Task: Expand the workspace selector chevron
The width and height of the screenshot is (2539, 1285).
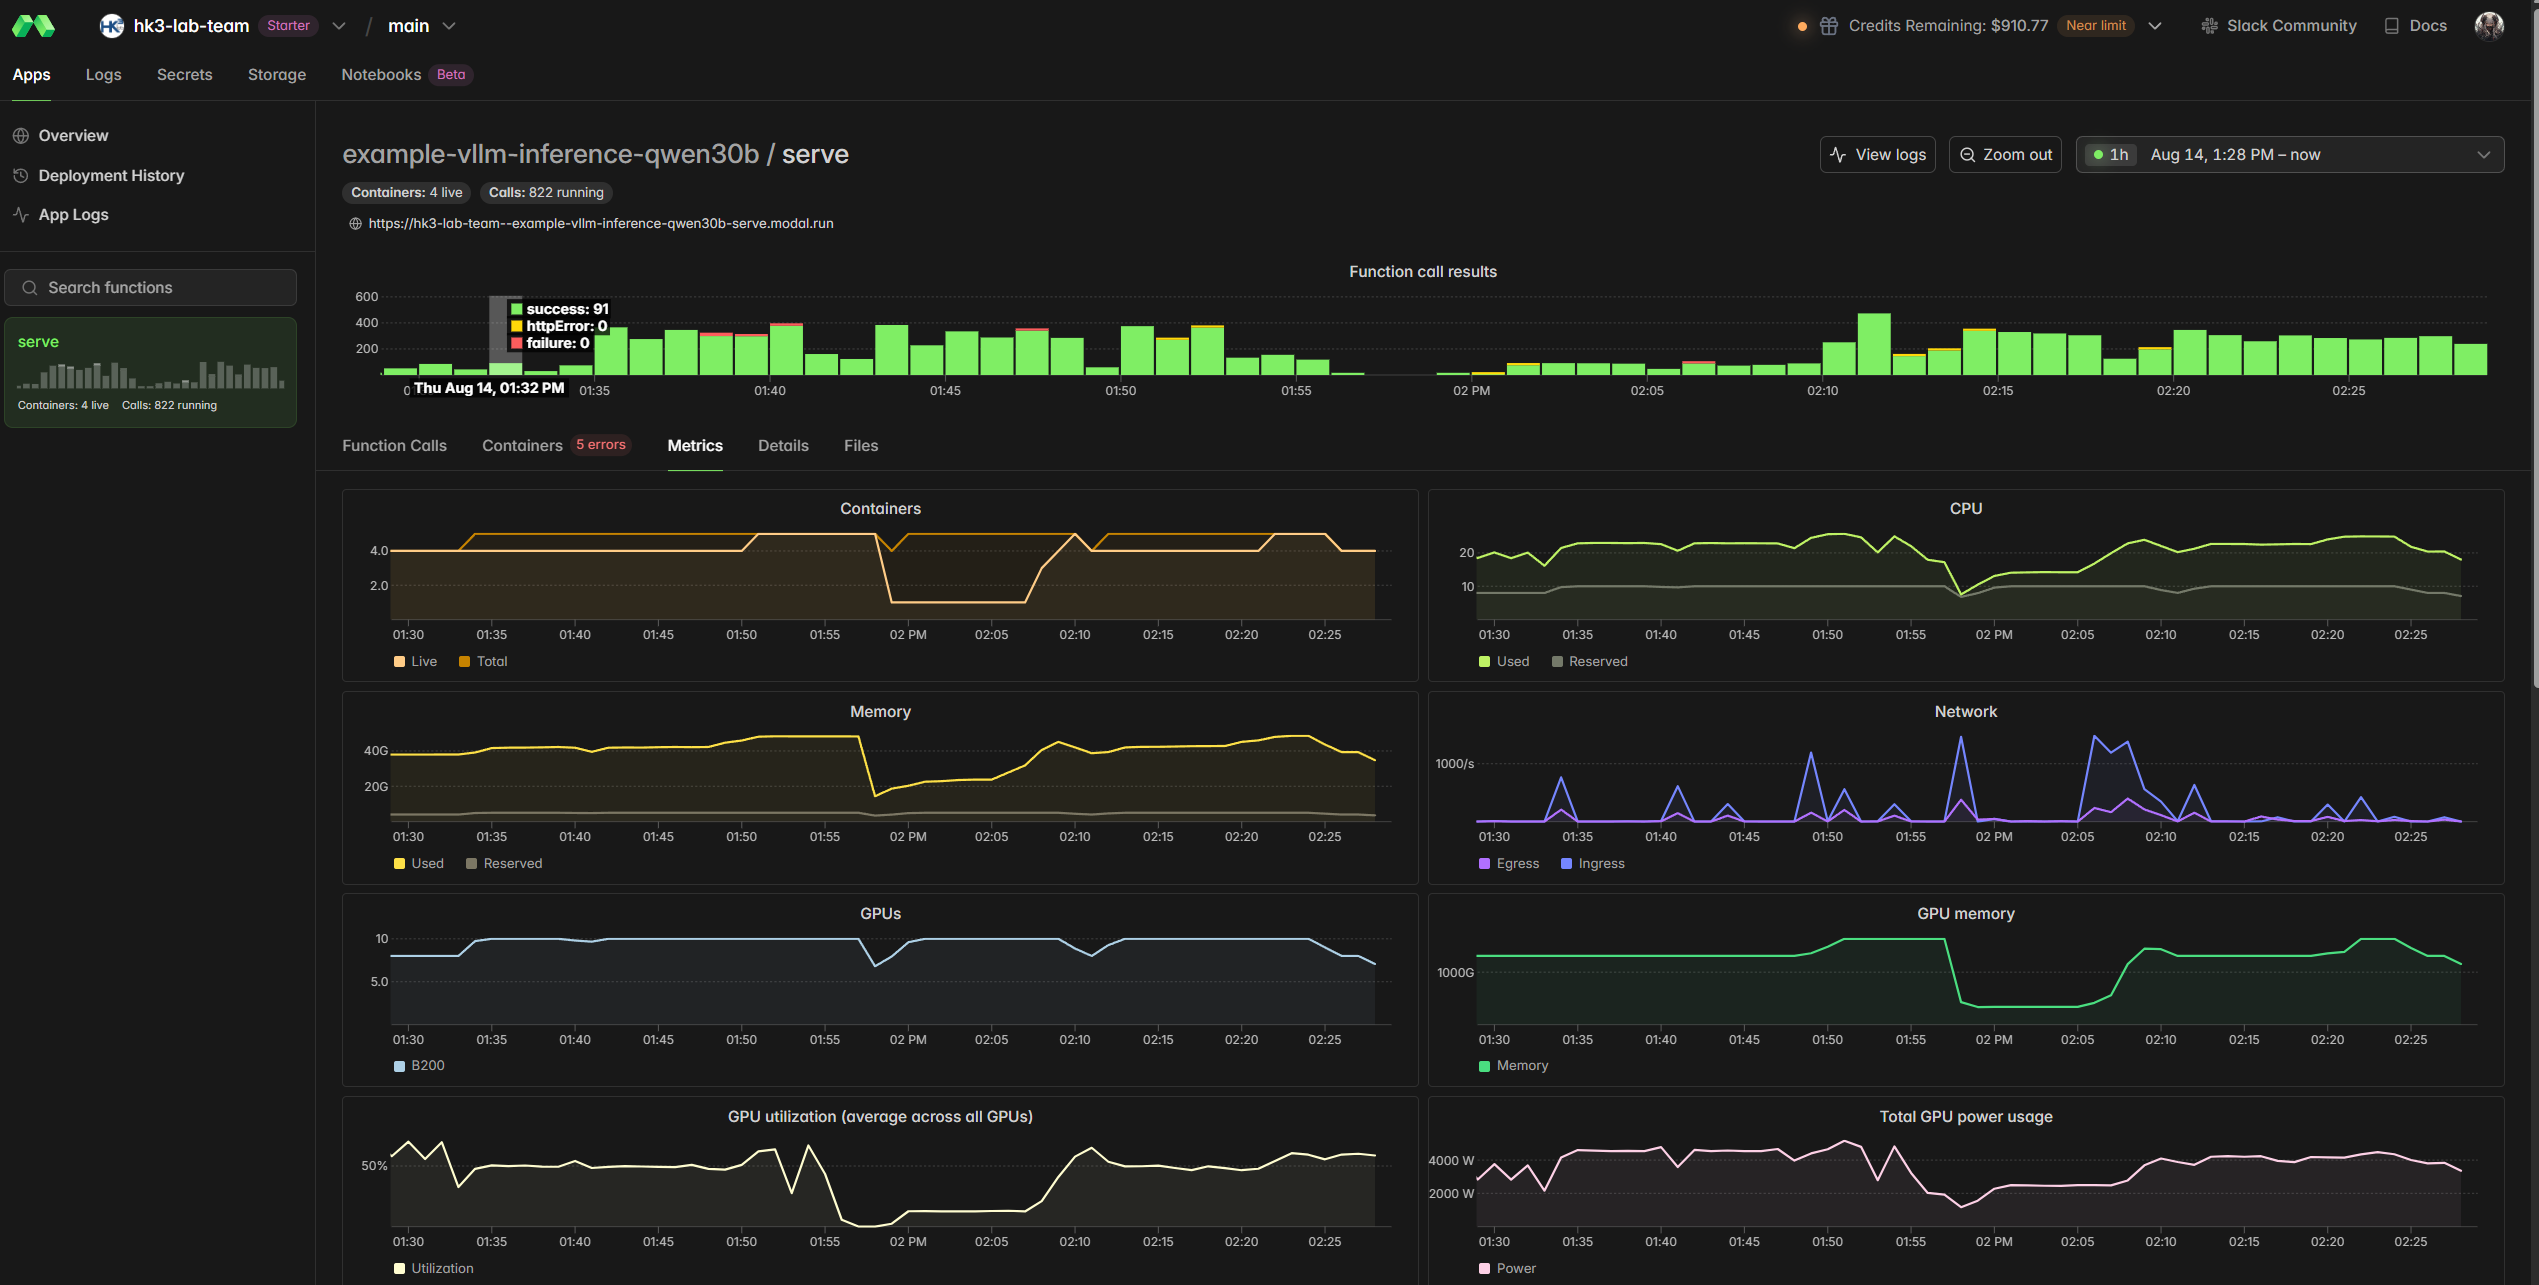Action: tap(339, 26)
